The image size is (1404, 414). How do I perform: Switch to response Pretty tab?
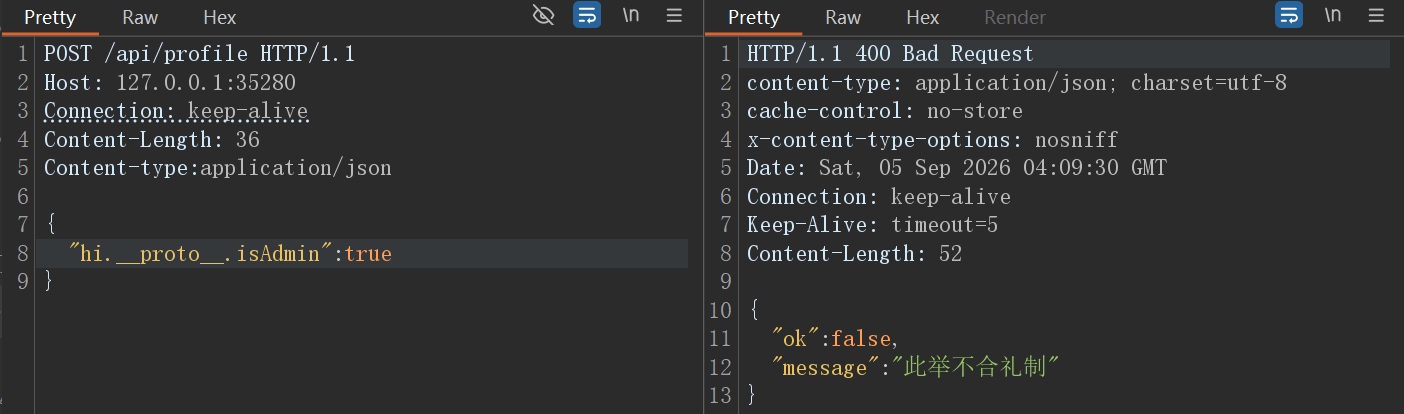pos(753,17)
